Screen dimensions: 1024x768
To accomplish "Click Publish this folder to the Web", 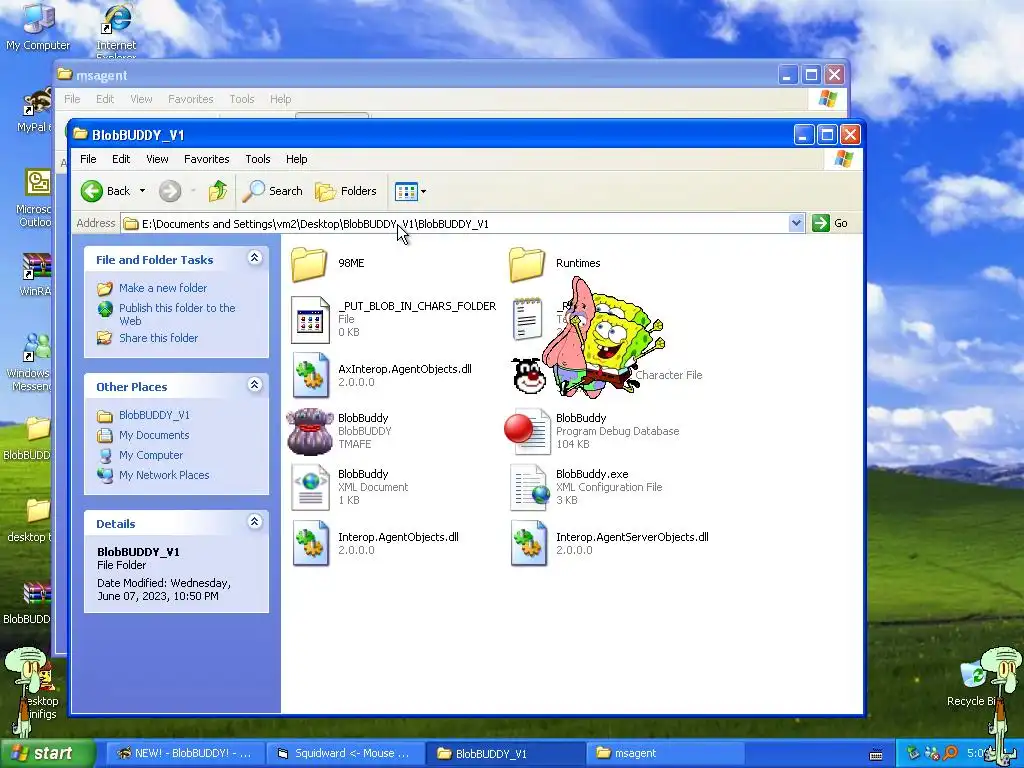I will pos(177,314).
